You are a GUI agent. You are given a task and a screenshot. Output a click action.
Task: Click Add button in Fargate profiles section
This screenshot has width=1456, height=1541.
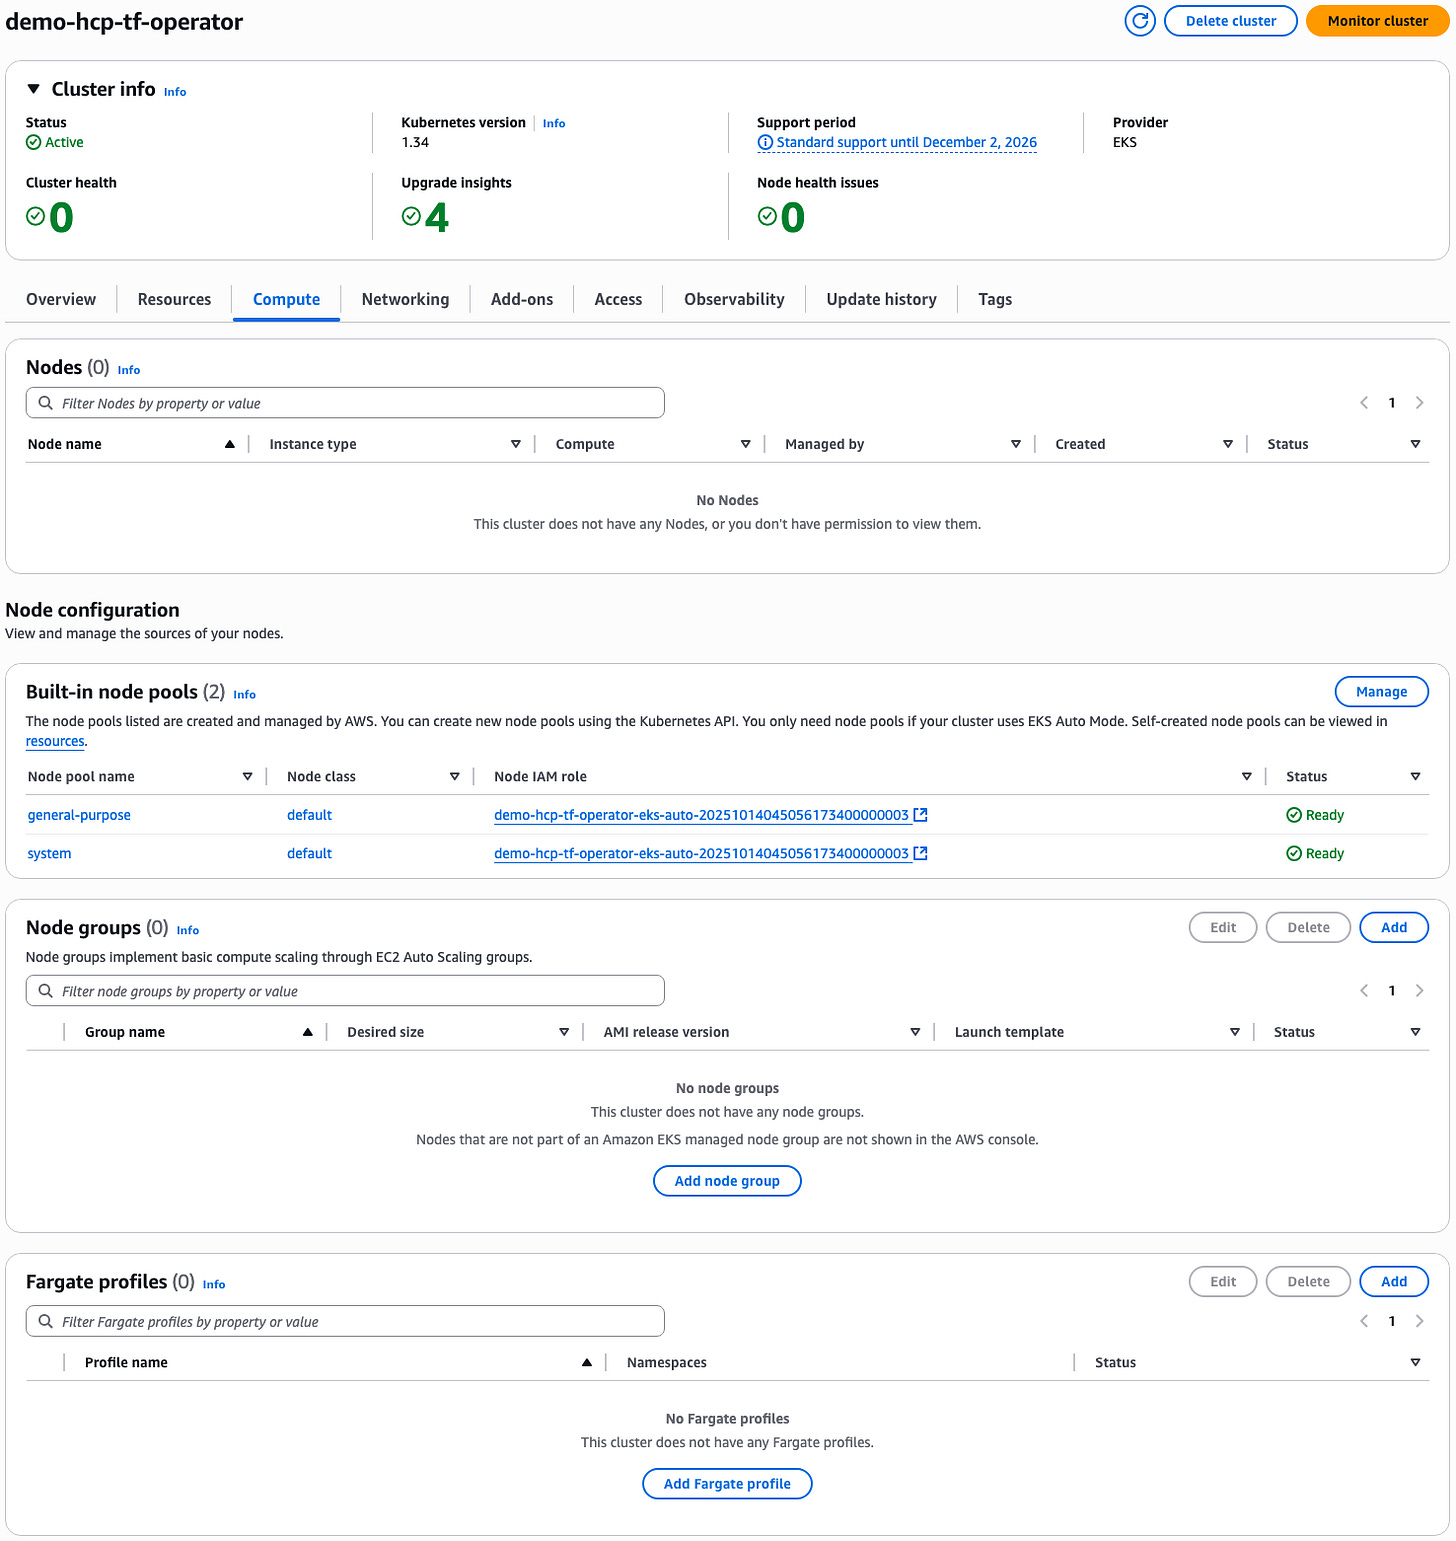[1394, 1282]
